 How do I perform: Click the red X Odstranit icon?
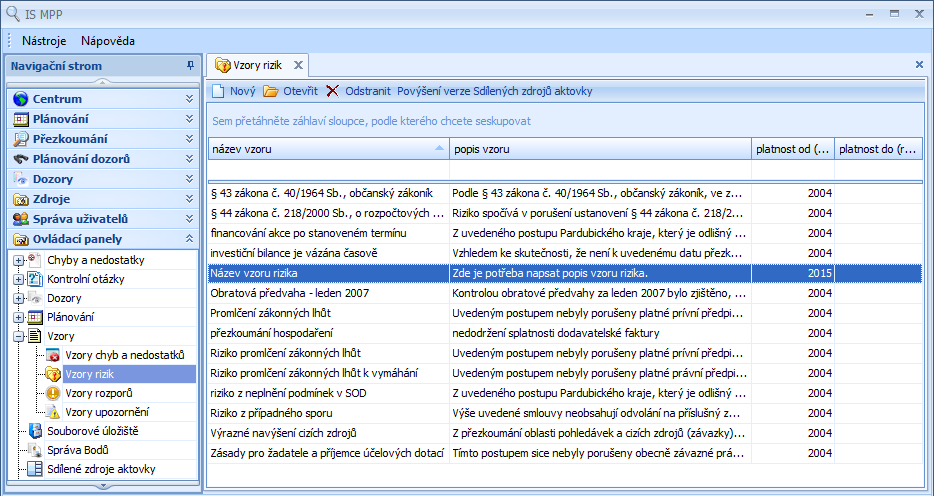coord(332,91)
